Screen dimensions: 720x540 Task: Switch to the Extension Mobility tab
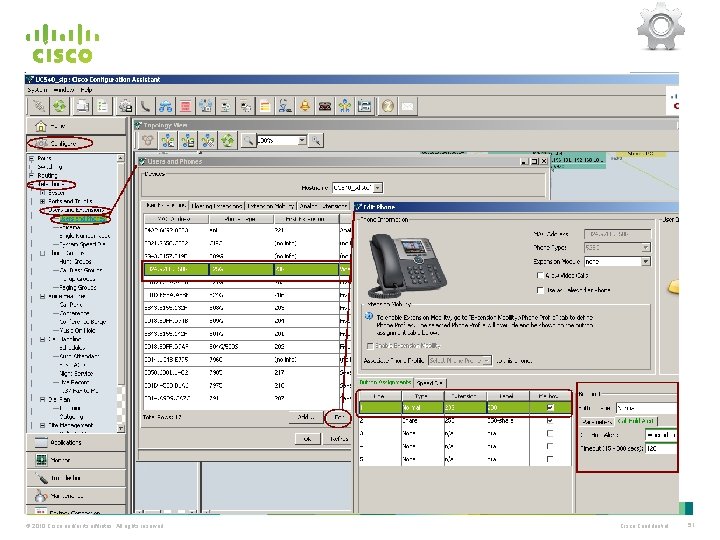click(x=271, y=206)
